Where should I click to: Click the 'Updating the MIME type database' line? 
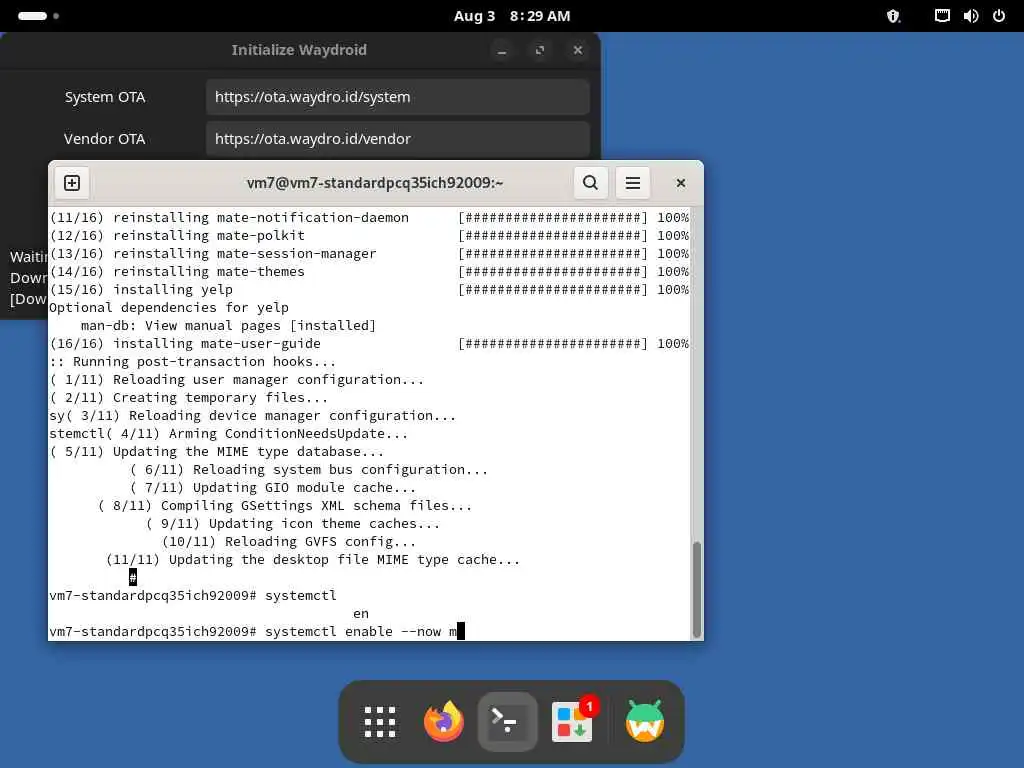pos(217,451)
